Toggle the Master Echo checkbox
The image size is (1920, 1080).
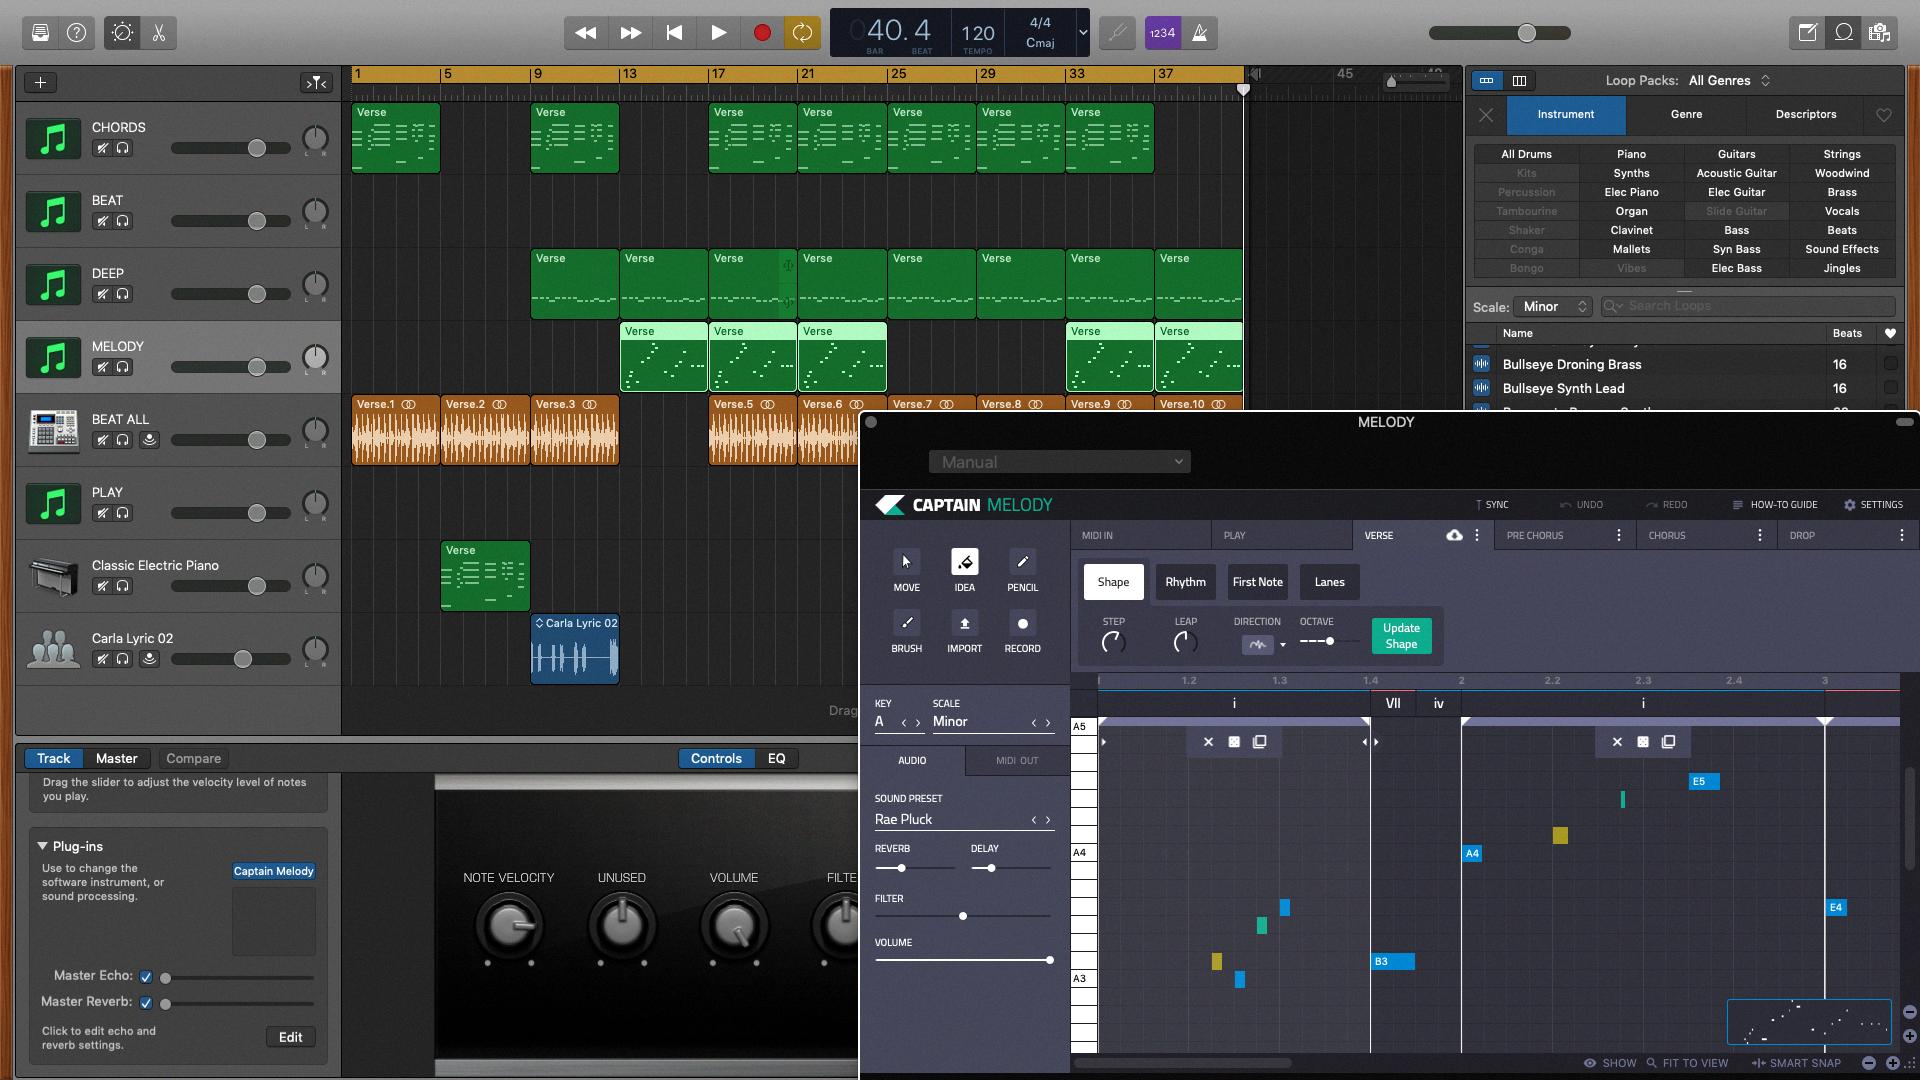click(146, 976)
